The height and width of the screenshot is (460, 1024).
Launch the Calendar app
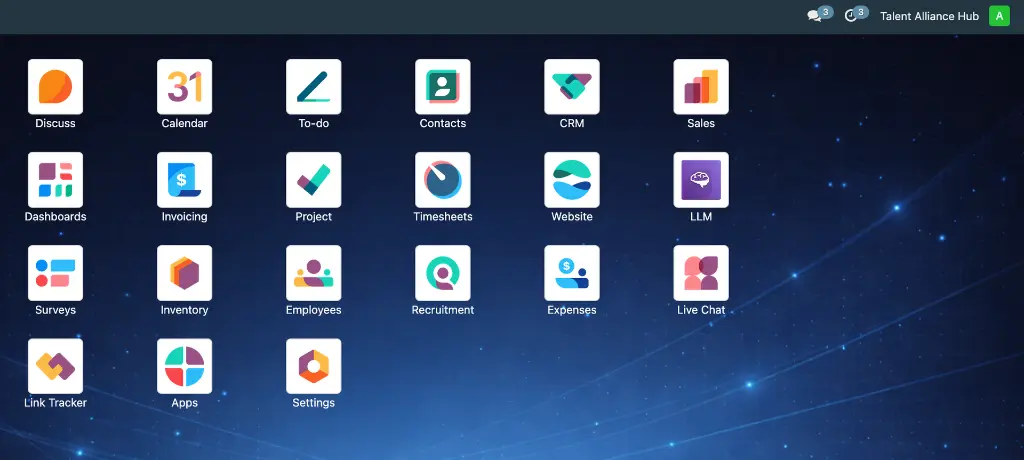[184, 87]
